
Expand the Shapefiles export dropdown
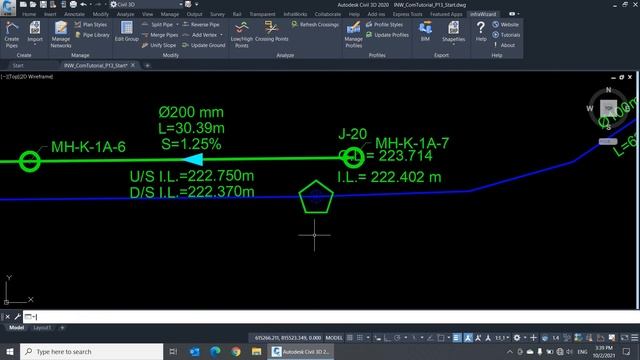(x=453, y=45)
